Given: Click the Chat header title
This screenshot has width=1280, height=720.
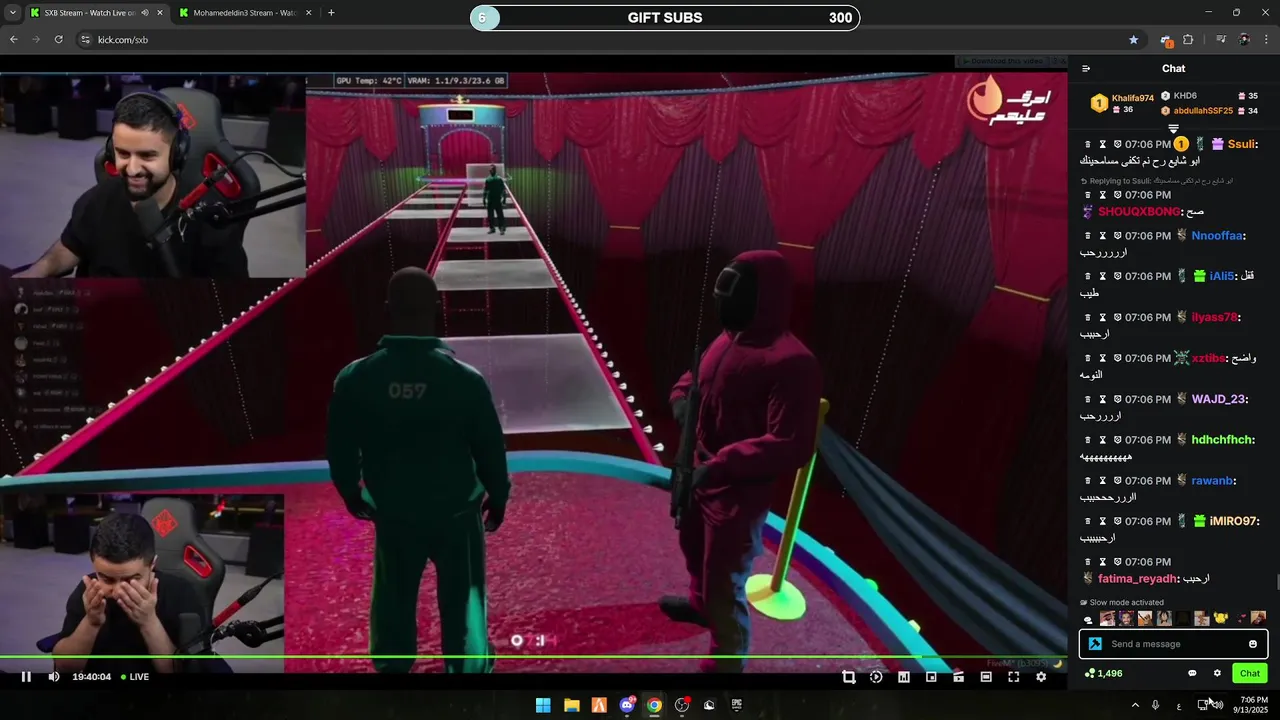Looking at the screenshot, I should (1174, 69).
